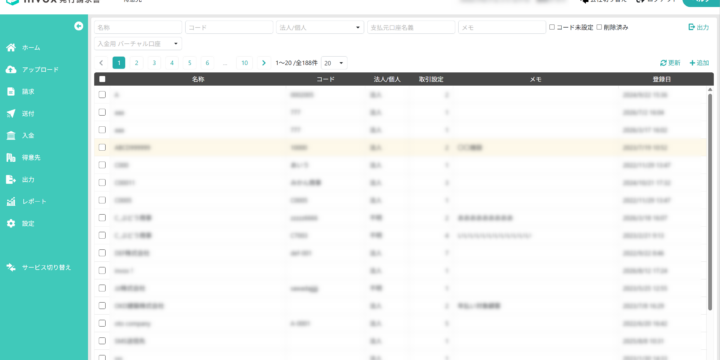Image resolution: width=720 pixels, height=360 pixels.
Task: Go to page 6
Action: (x=207, y=63)
